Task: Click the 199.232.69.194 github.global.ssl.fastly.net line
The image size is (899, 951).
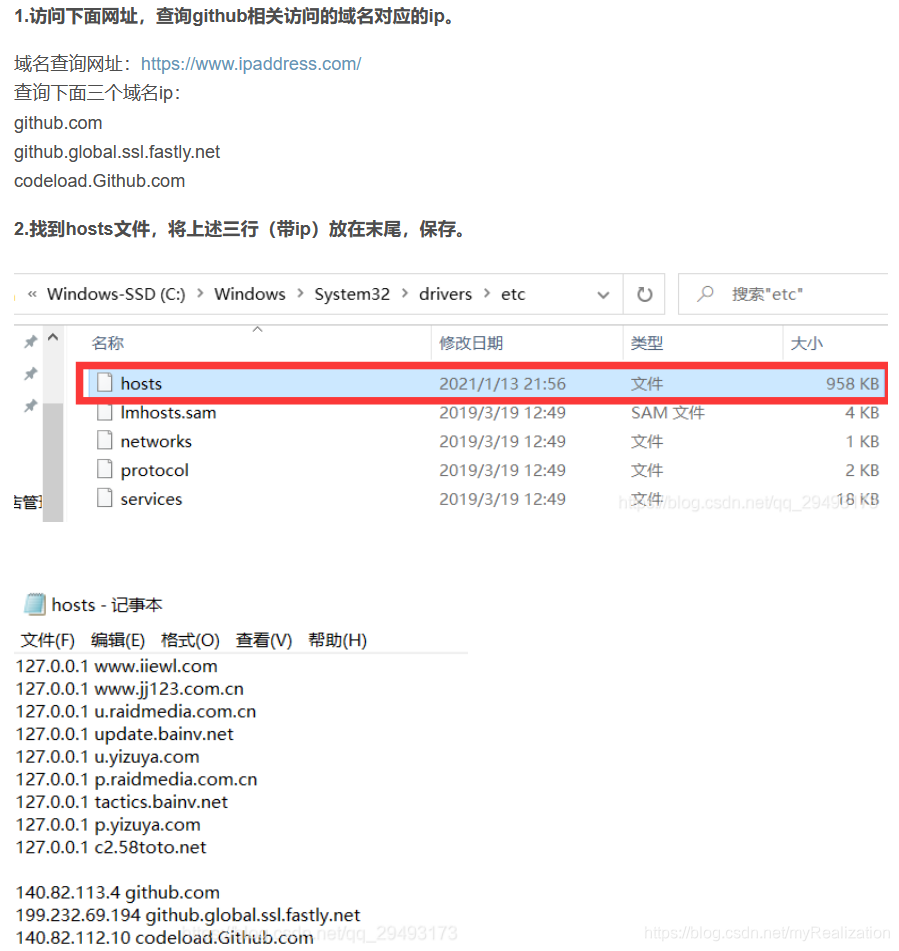Action: point(188,915)
